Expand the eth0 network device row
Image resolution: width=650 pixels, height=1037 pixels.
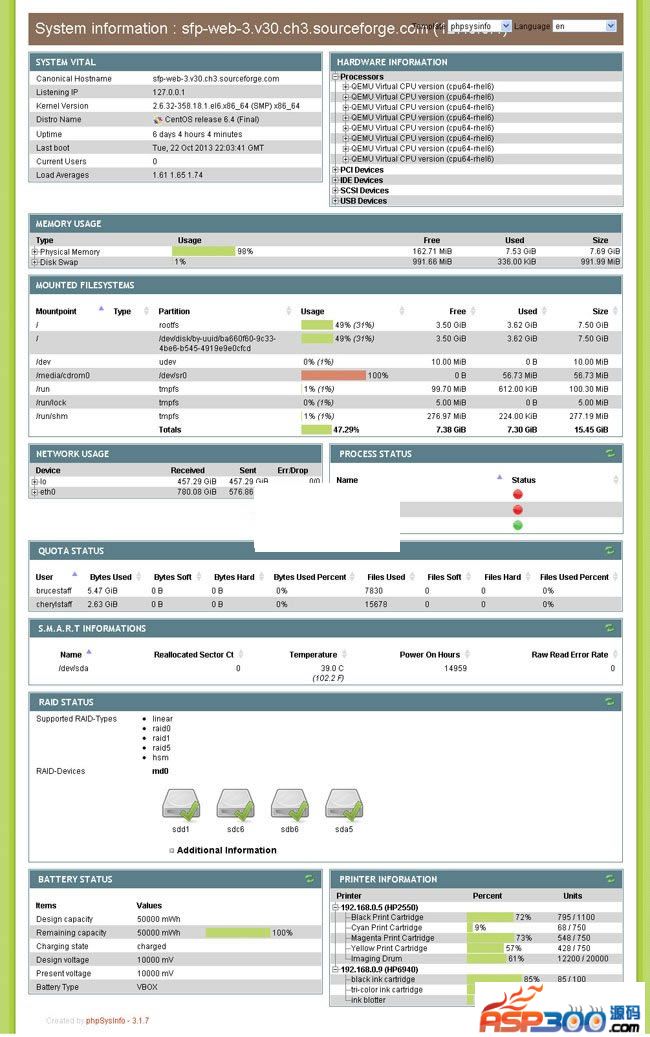tap(35, 492)
